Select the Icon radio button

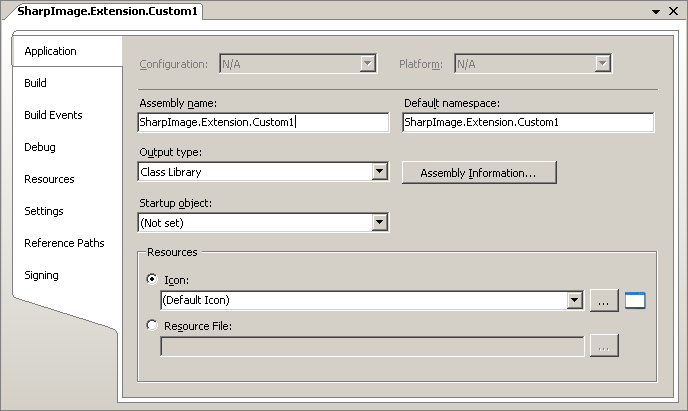point(152,280)
